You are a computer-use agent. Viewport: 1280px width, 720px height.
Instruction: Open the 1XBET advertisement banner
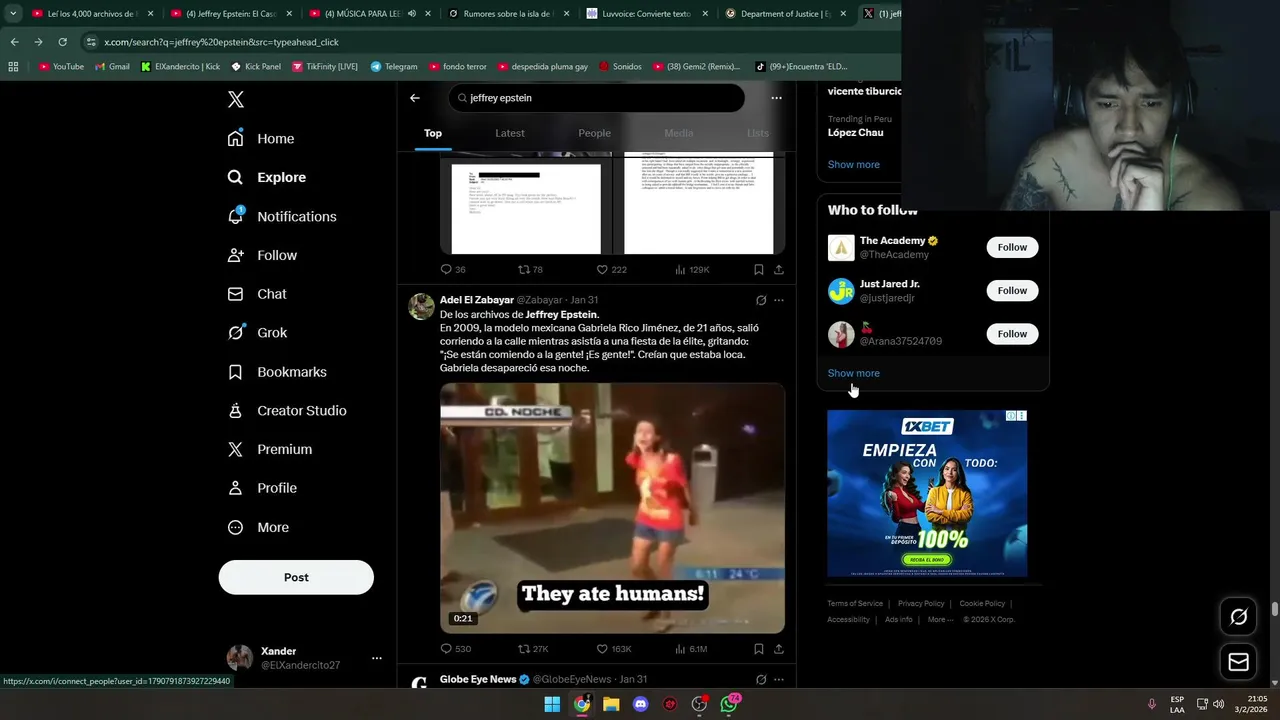pos(927,493)
